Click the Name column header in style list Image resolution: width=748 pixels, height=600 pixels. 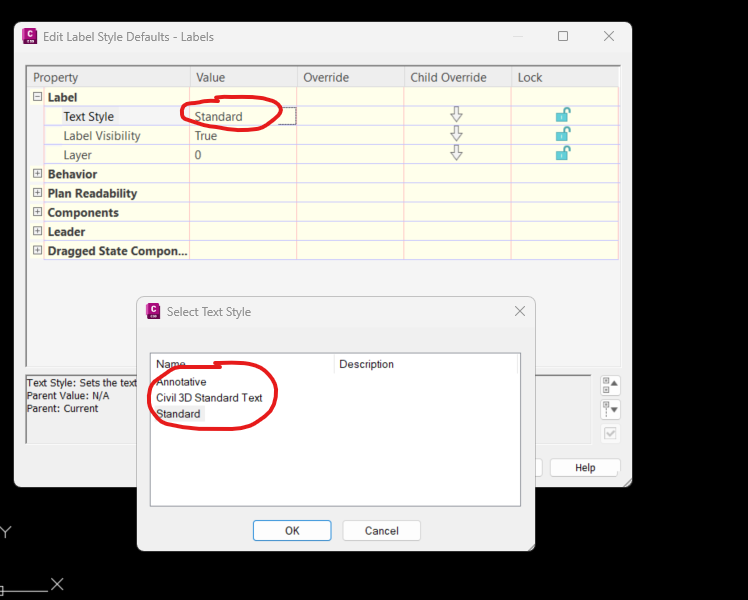coord(242,364)
